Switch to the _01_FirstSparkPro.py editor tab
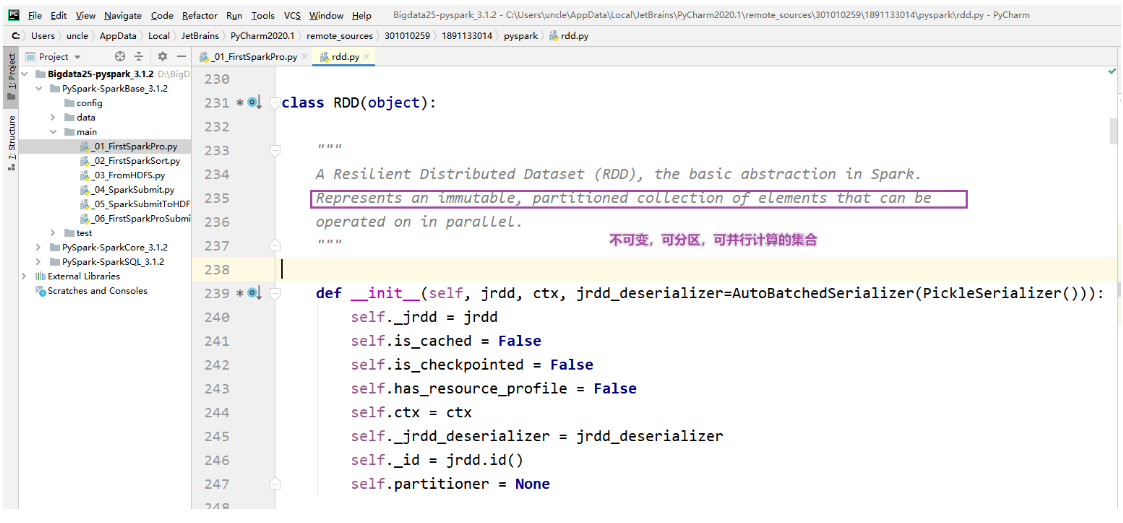 [252, 57]
